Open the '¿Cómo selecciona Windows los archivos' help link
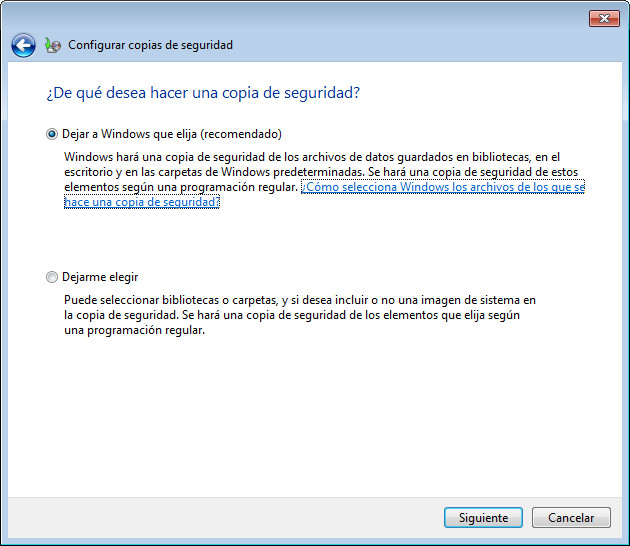Screen dimensions: 630x546 442,187
